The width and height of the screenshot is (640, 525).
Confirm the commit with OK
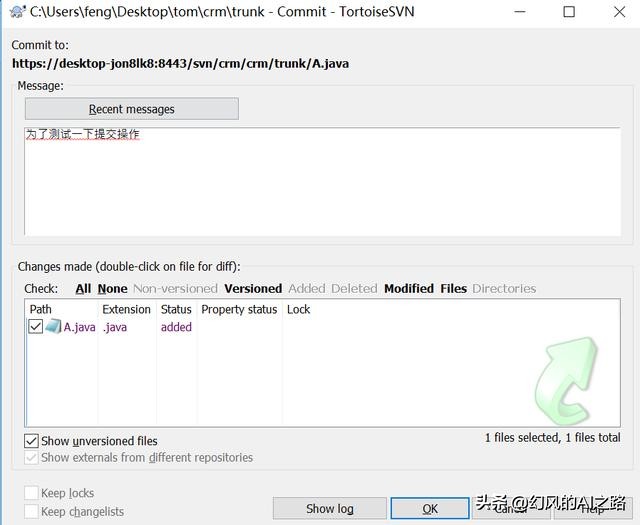coord(430,509)
